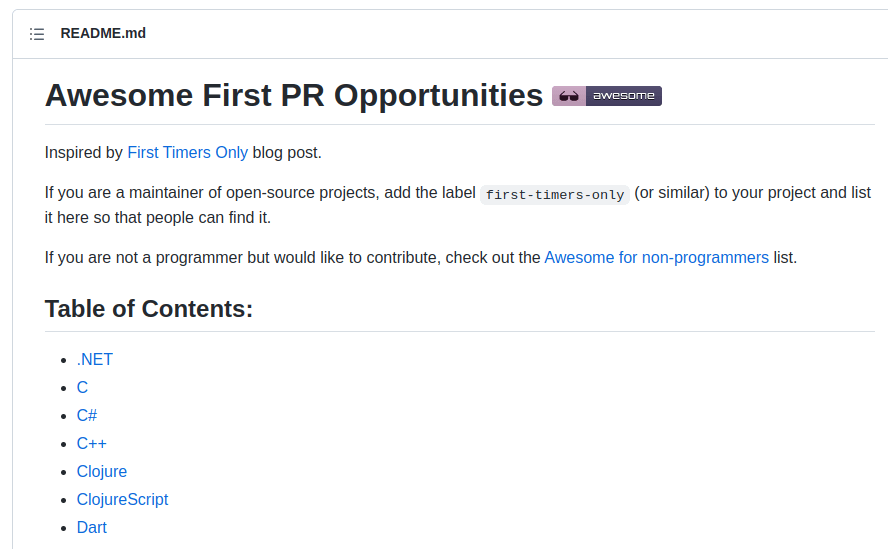888x549 pixels.
Task: Open the Clojure contents link
Action: coord(102,472)
